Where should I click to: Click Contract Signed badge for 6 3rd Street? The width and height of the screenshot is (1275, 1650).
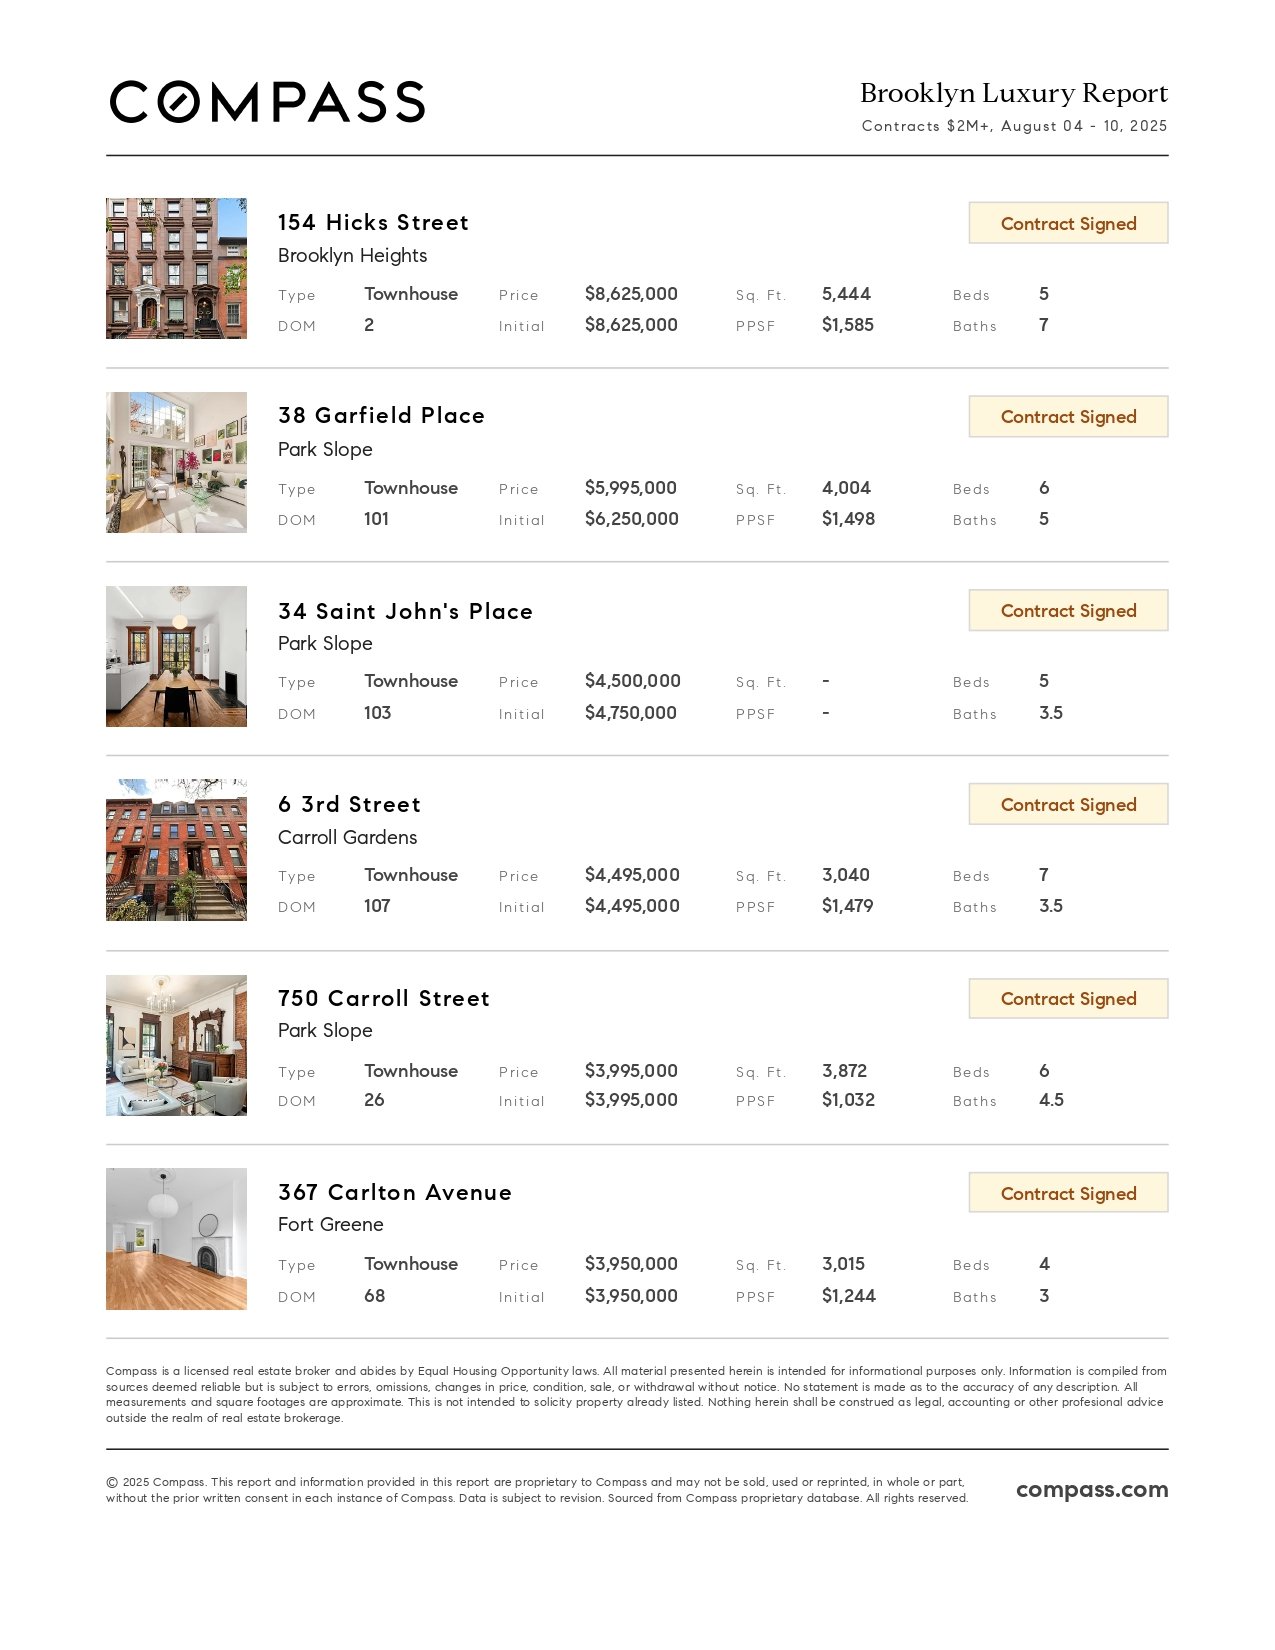point(1068,804)
